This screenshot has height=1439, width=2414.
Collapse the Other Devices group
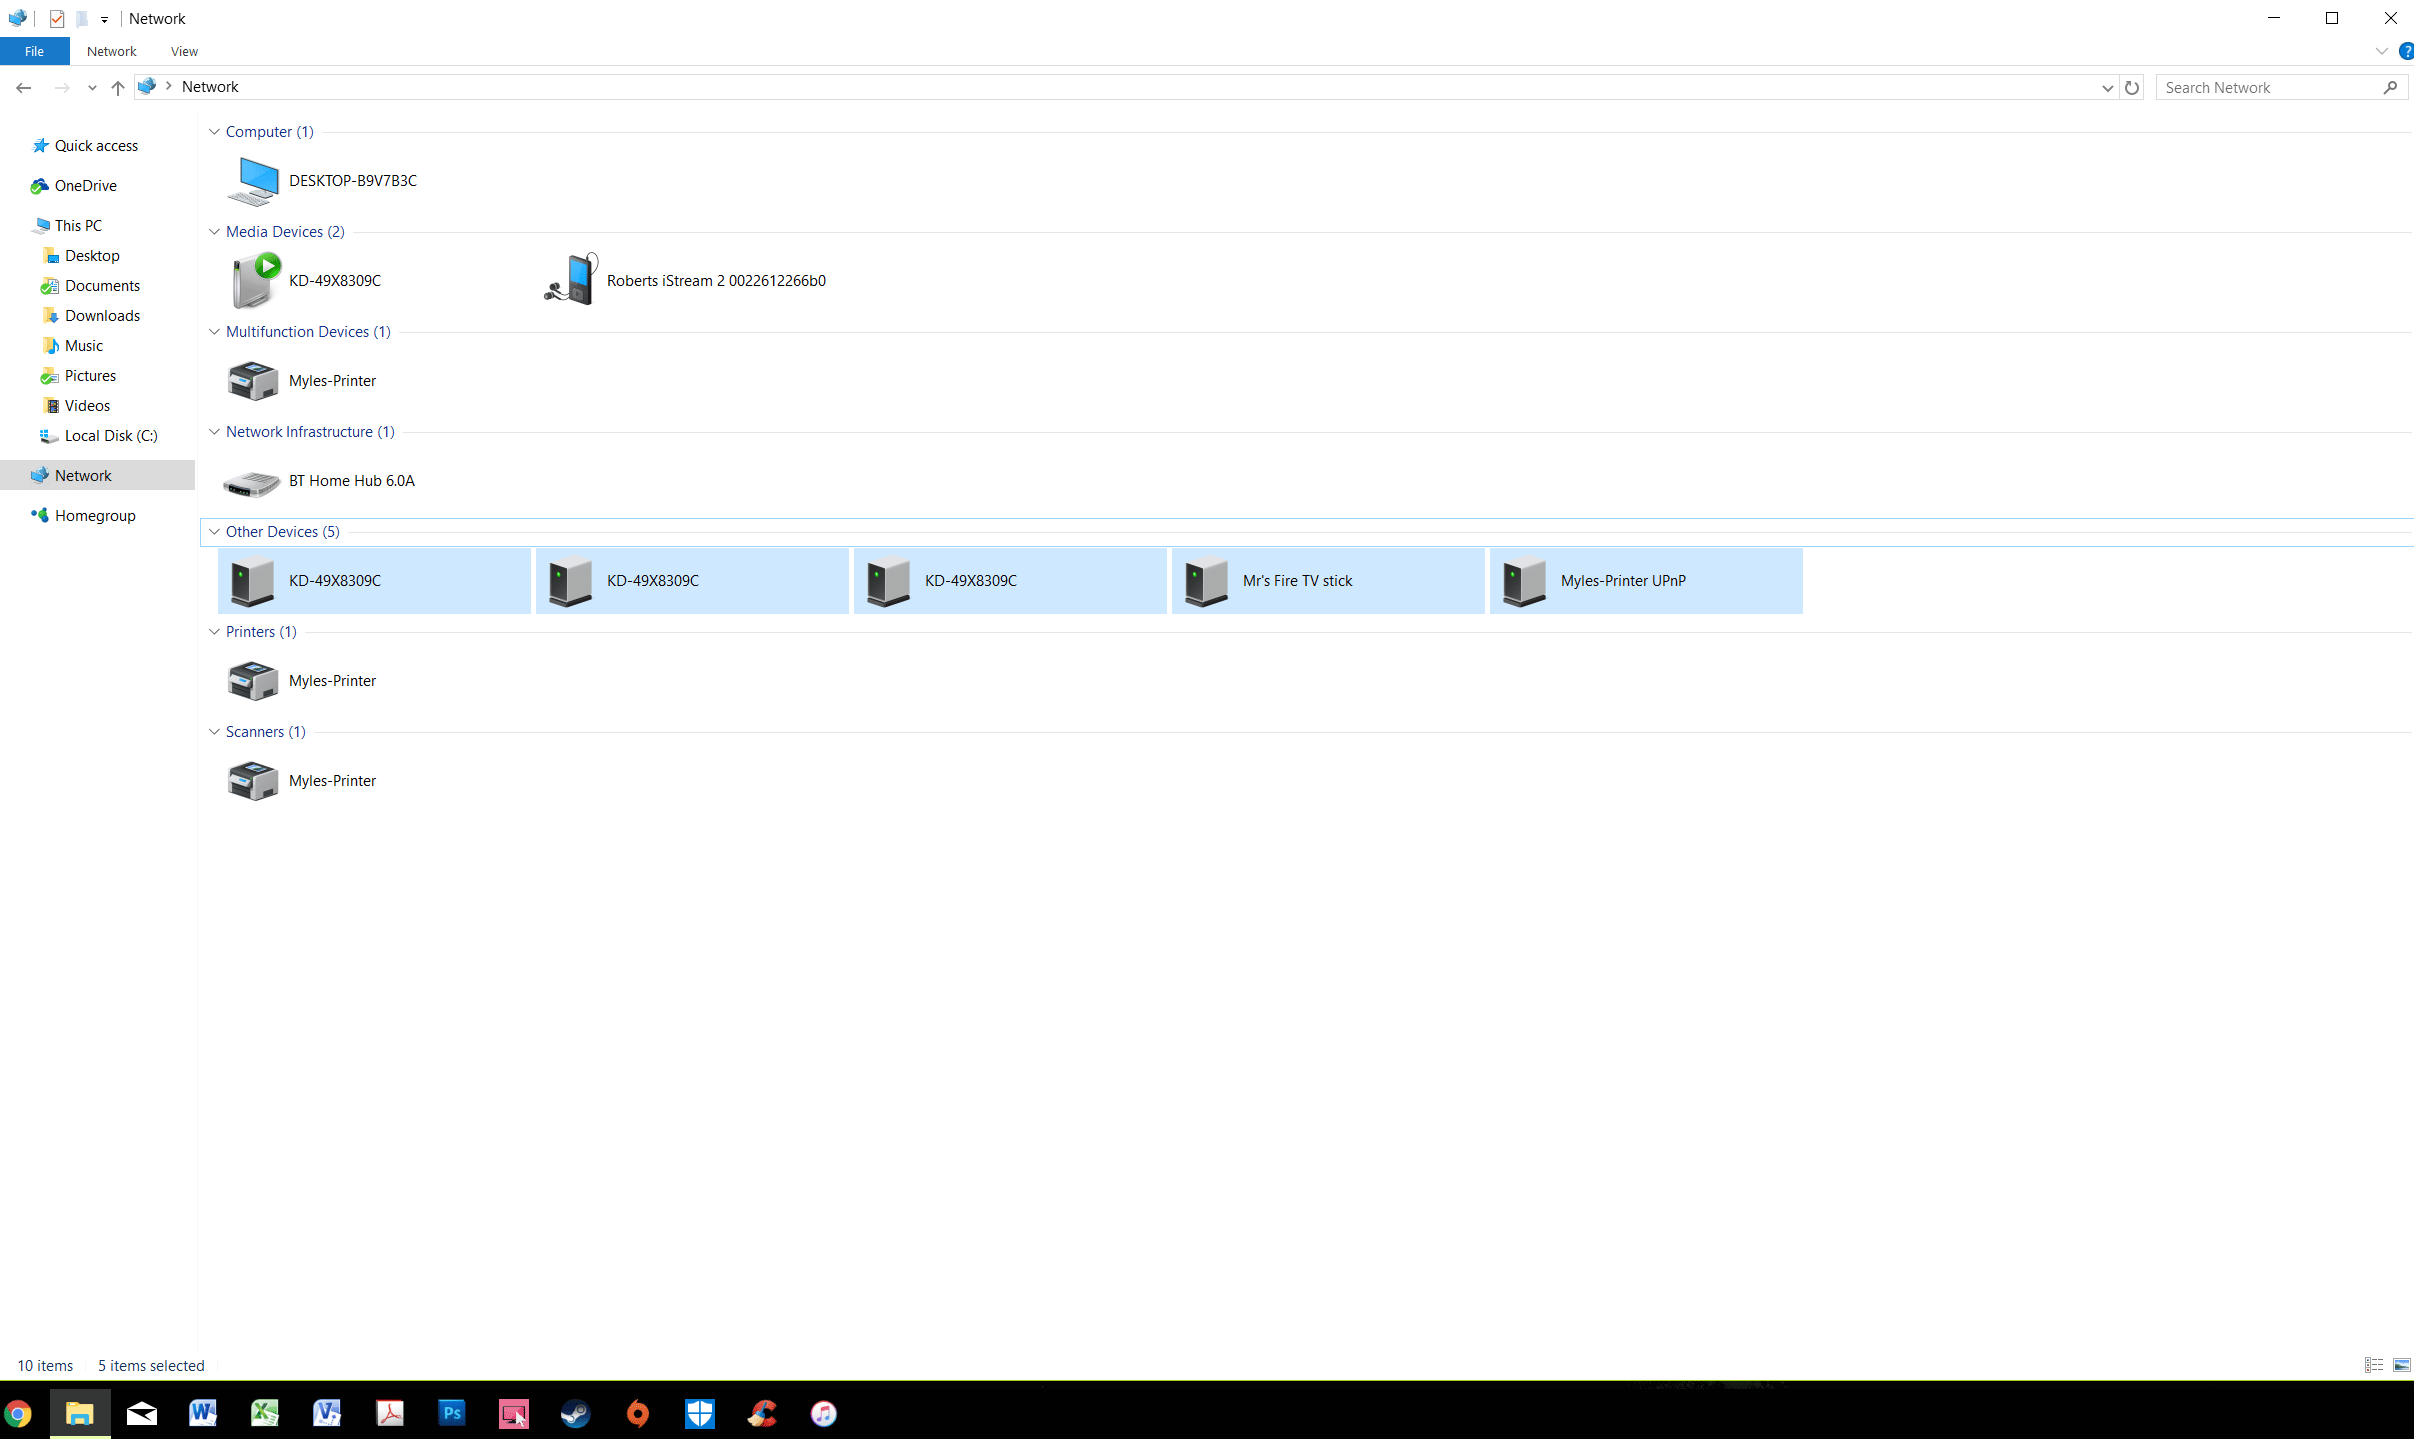(x=214, y=532)
